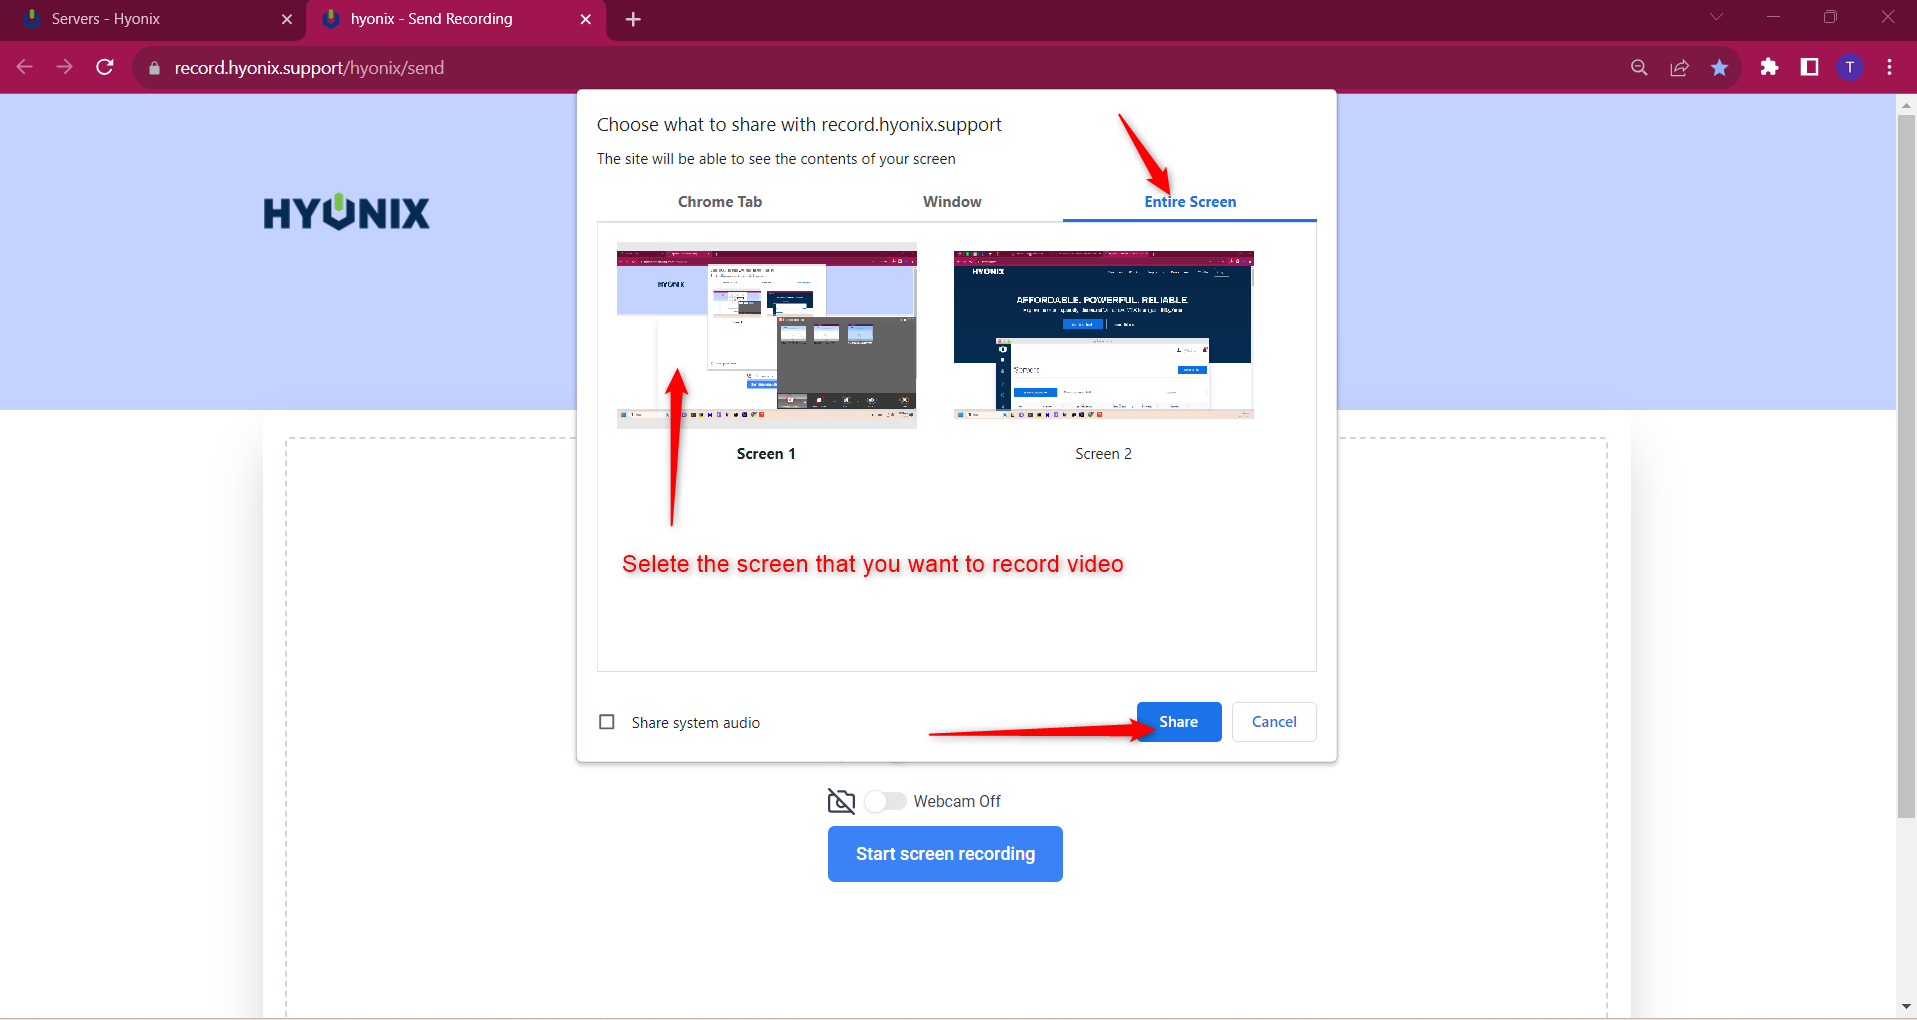
Task: Click the site security lock icon
Action: pyautogui.click(x=153, y=67)
